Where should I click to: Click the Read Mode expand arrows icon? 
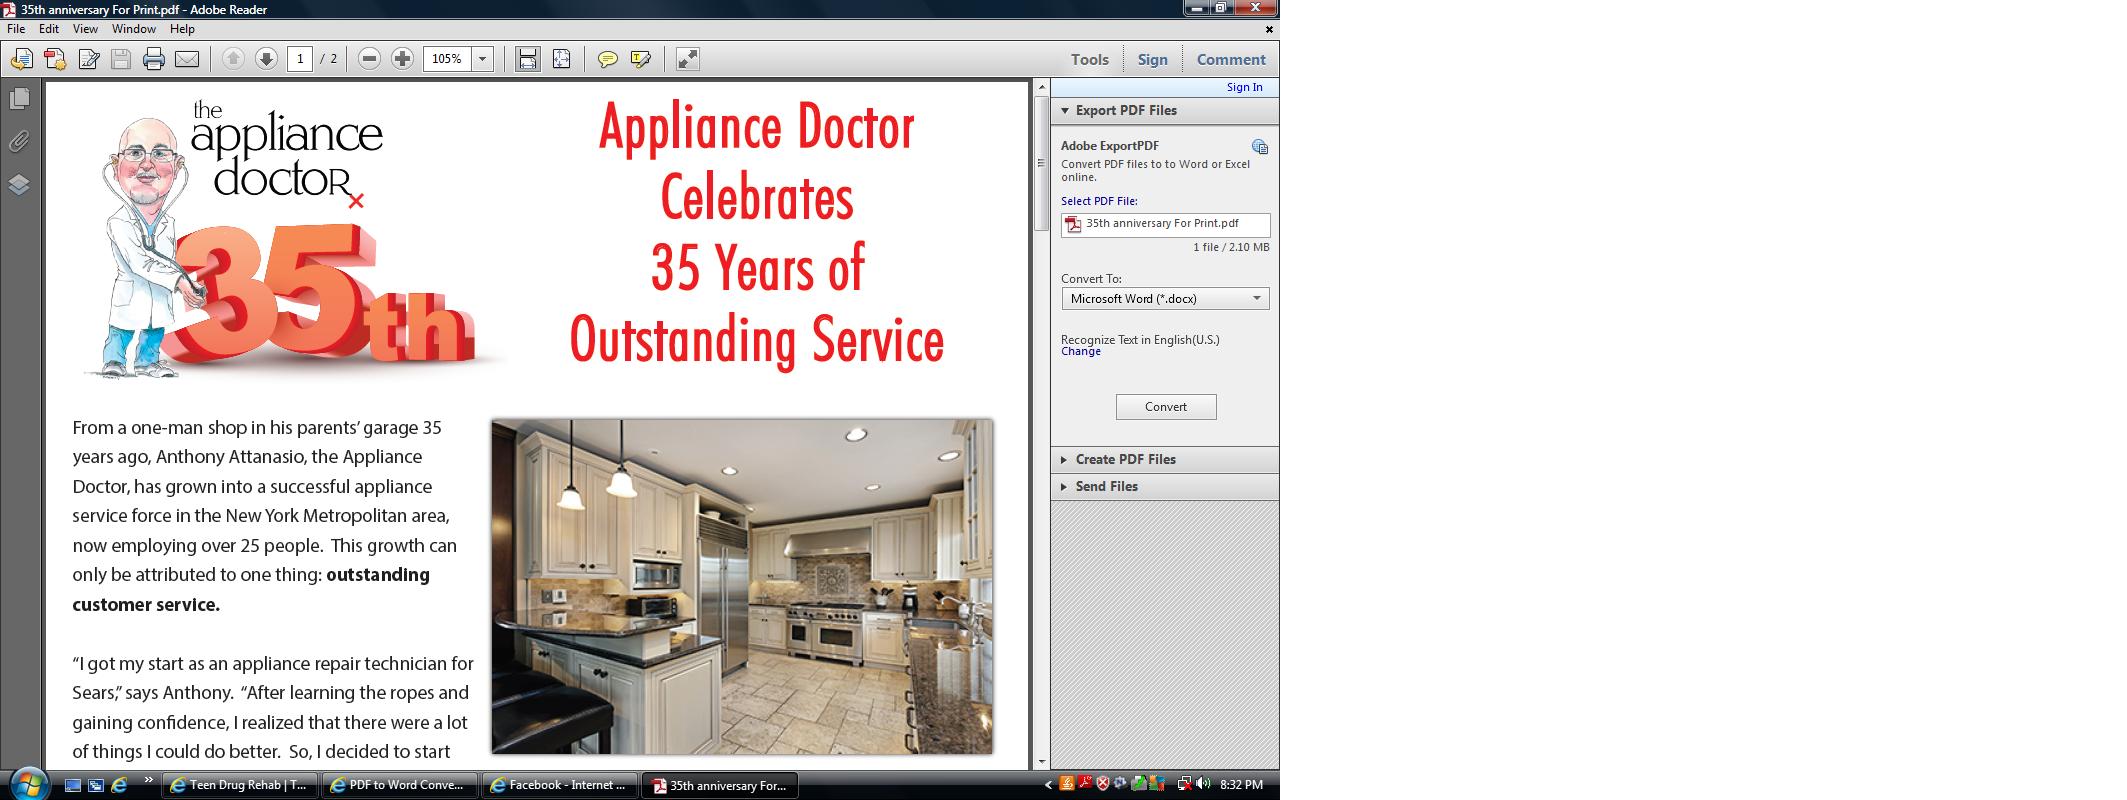pos(688,59)
